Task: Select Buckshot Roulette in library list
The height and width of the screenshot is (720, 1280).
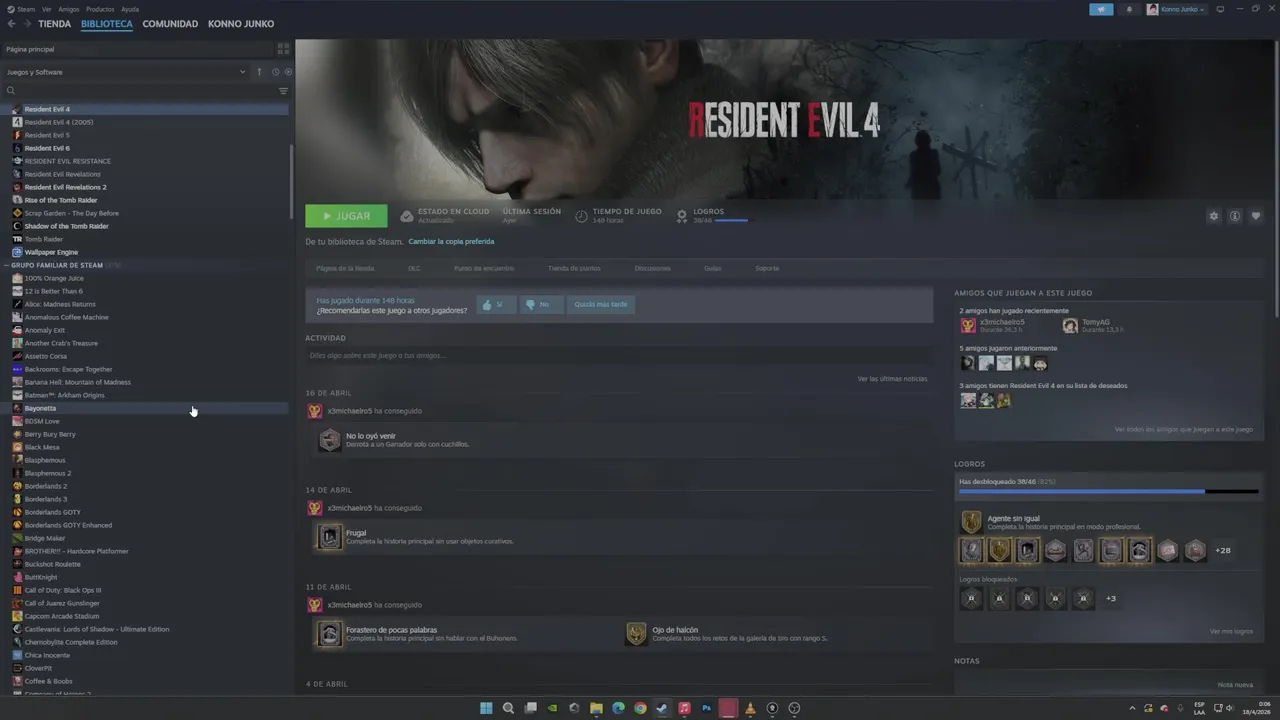Action: click(x=145, y=564)
